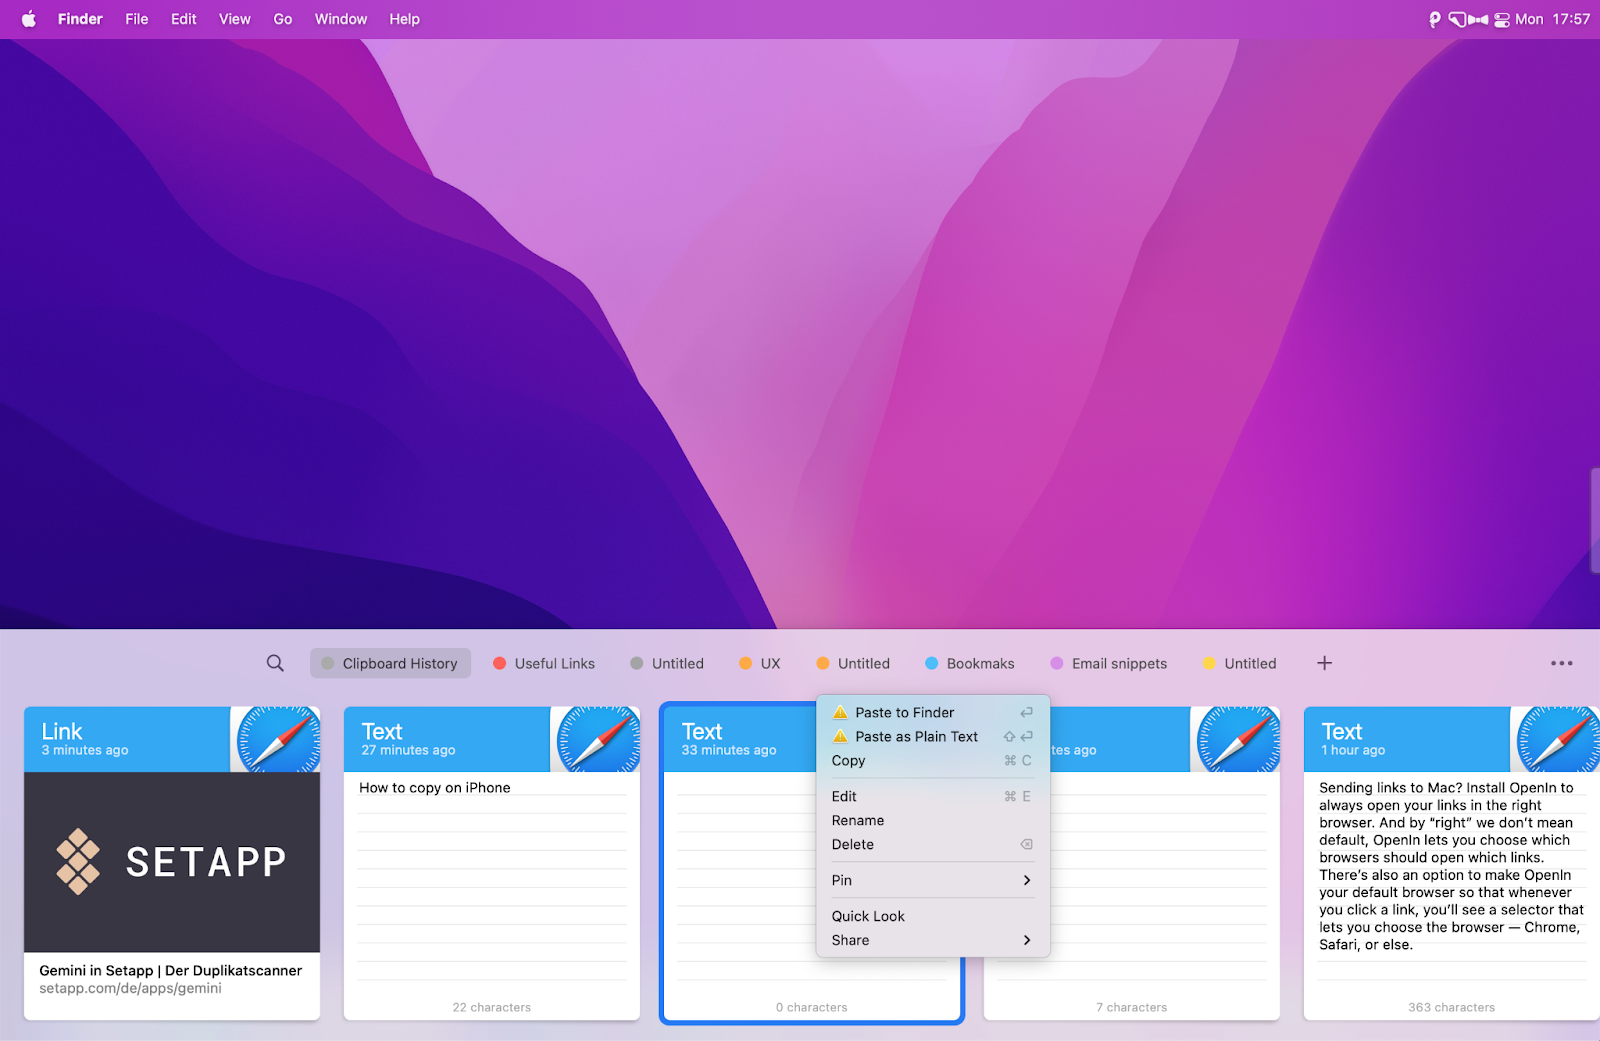Image resolution: width=1600 pixels, height=1041 pixels.
Task: Select Quick Look in the context menu
Action: tap(867, 915)
